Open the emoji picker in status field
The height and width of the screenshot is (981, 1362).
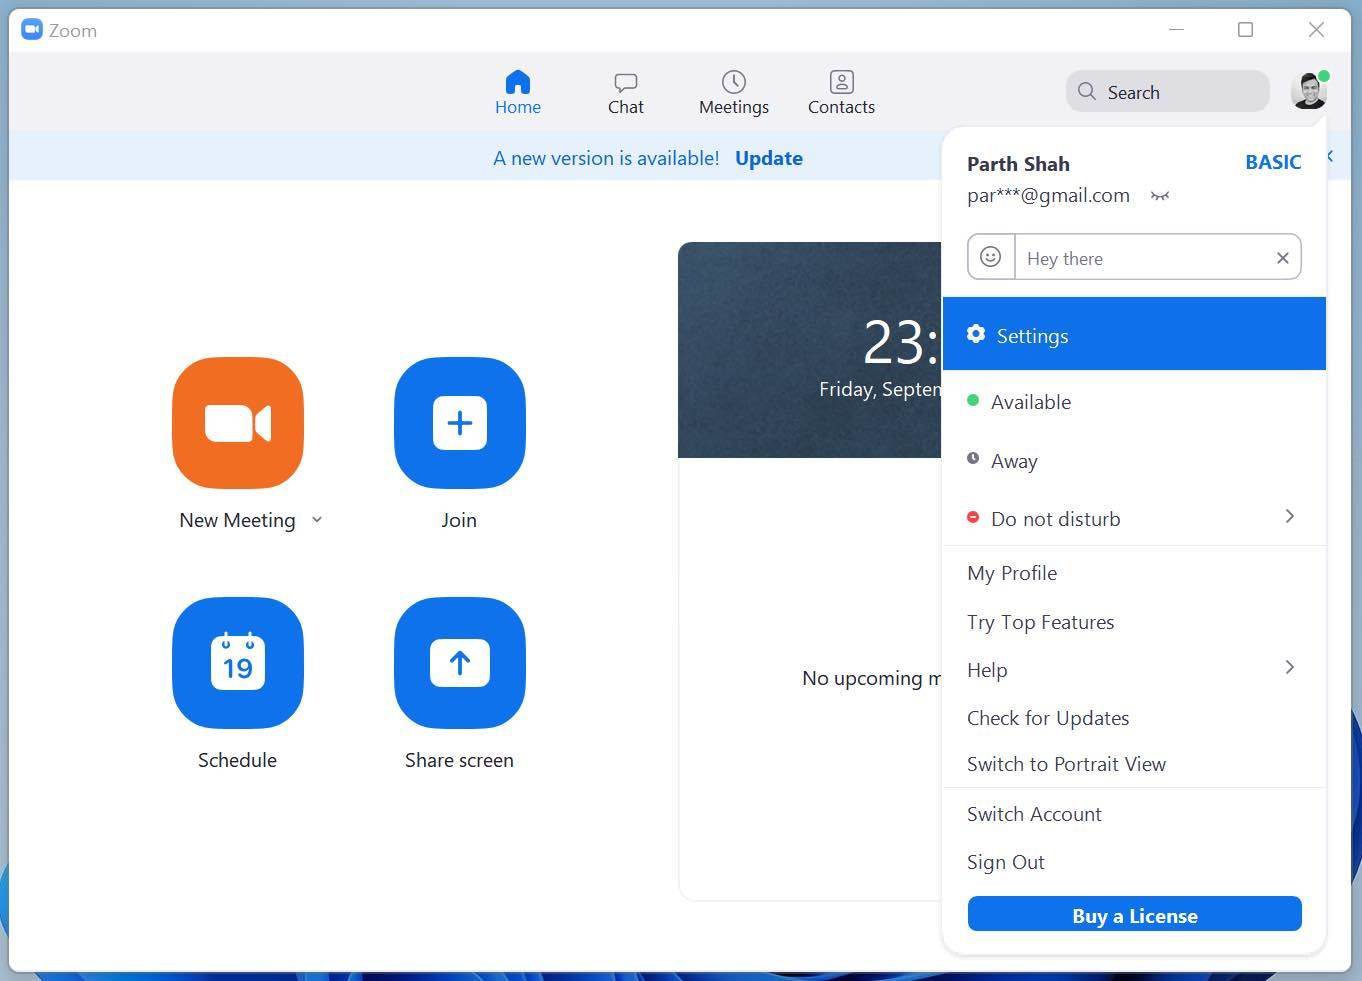pyautogui.click(x=990, y=257)
